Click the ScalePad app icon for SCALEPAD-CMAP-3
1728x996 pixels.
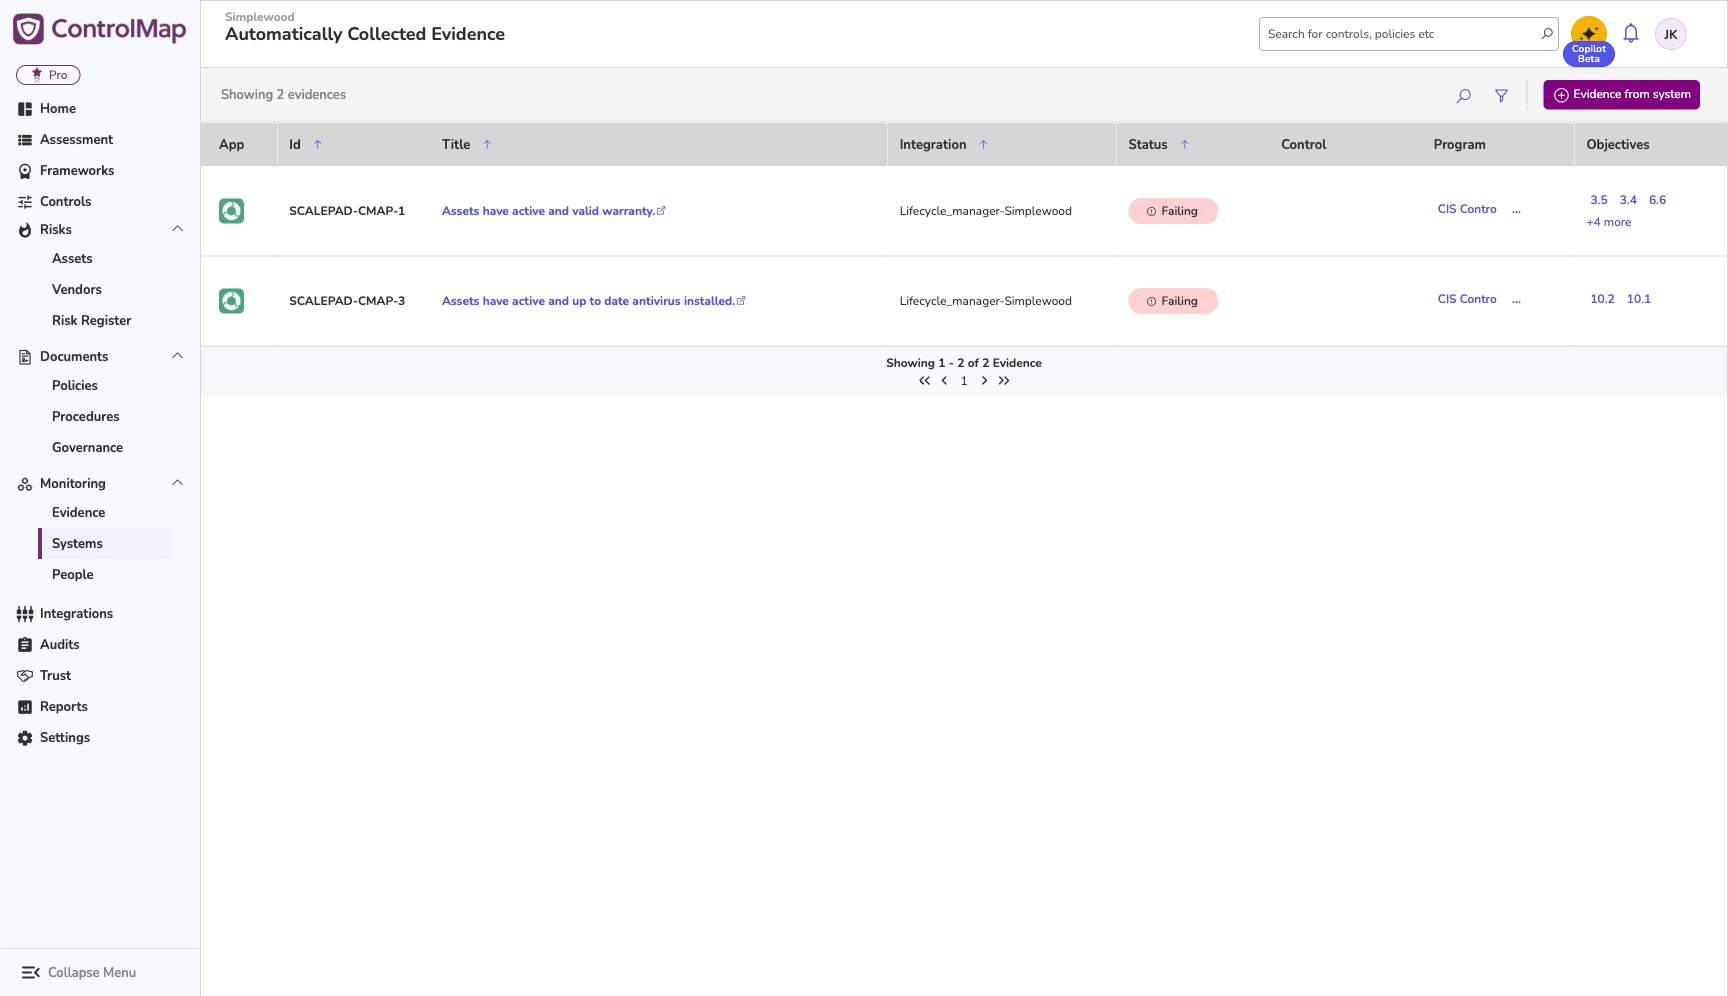(x=232, y=301)
